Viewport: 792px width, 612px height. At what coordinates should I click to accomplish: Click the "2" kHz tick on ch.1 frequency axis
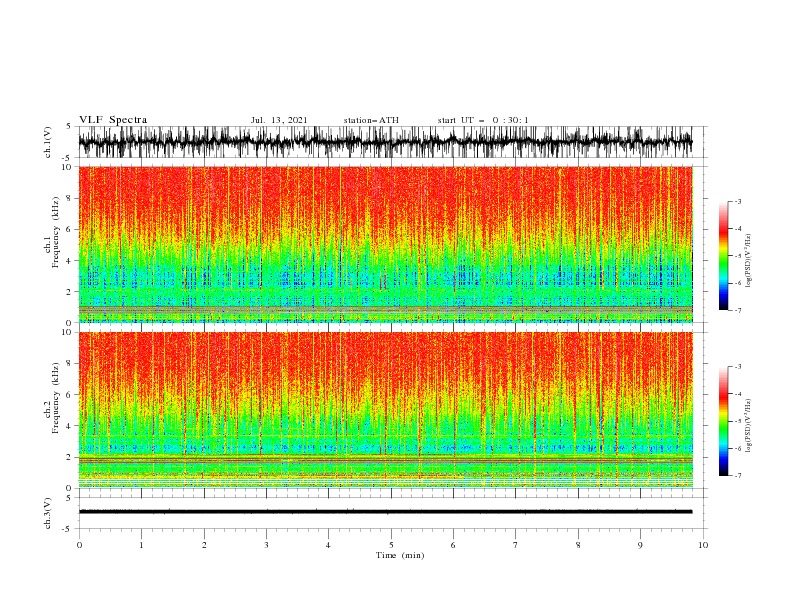pyautogui.click(x=69, y=292)
